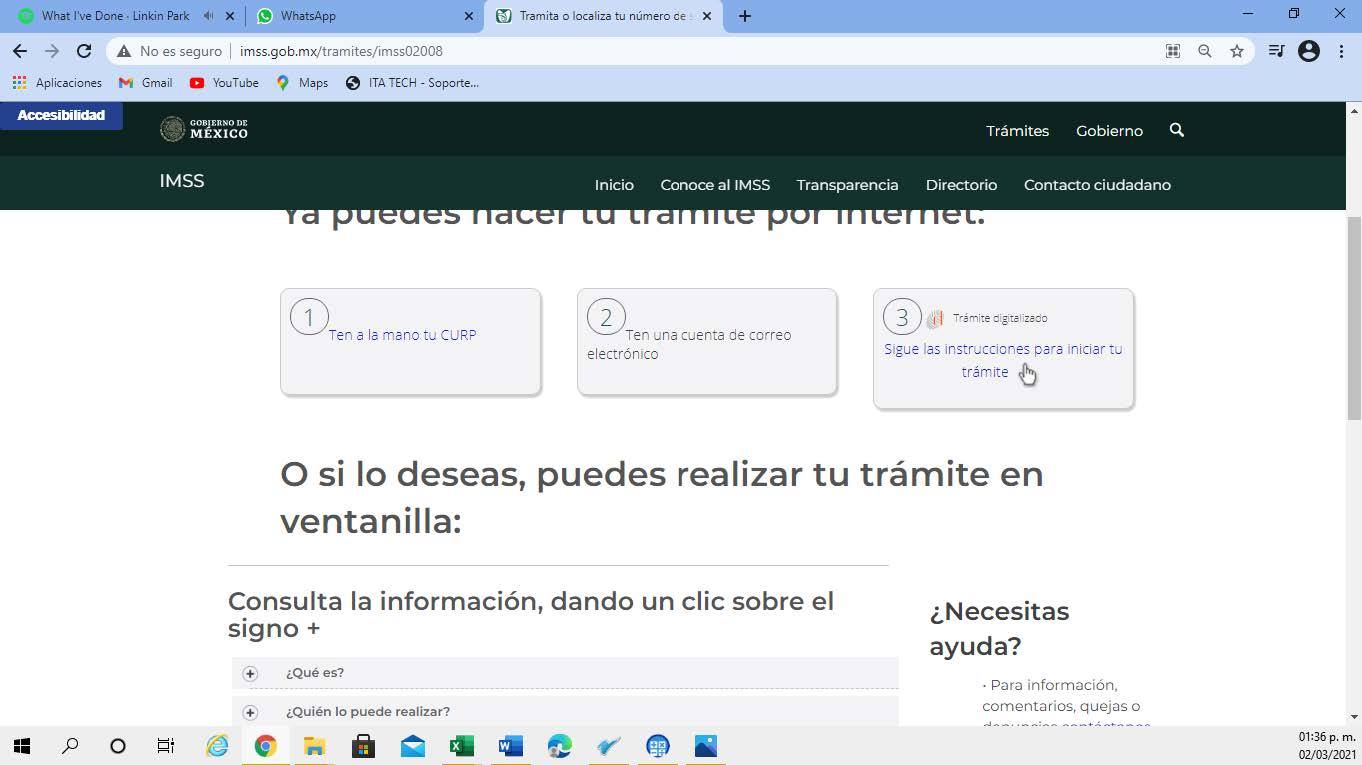Screen dimensions: 1362x765
Task: Click the Accesibilidad button
Action: point(61,115)
